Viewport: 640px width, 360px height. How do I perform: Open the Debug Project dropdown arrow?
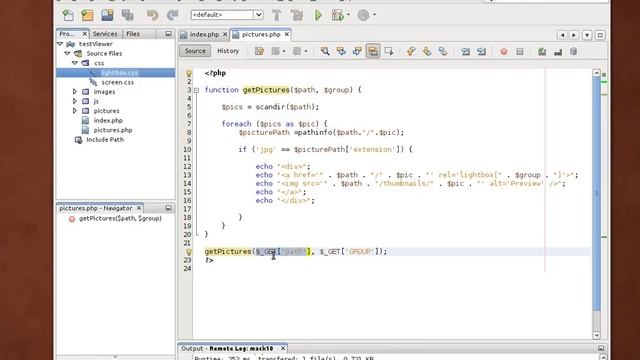coord(348,16)
